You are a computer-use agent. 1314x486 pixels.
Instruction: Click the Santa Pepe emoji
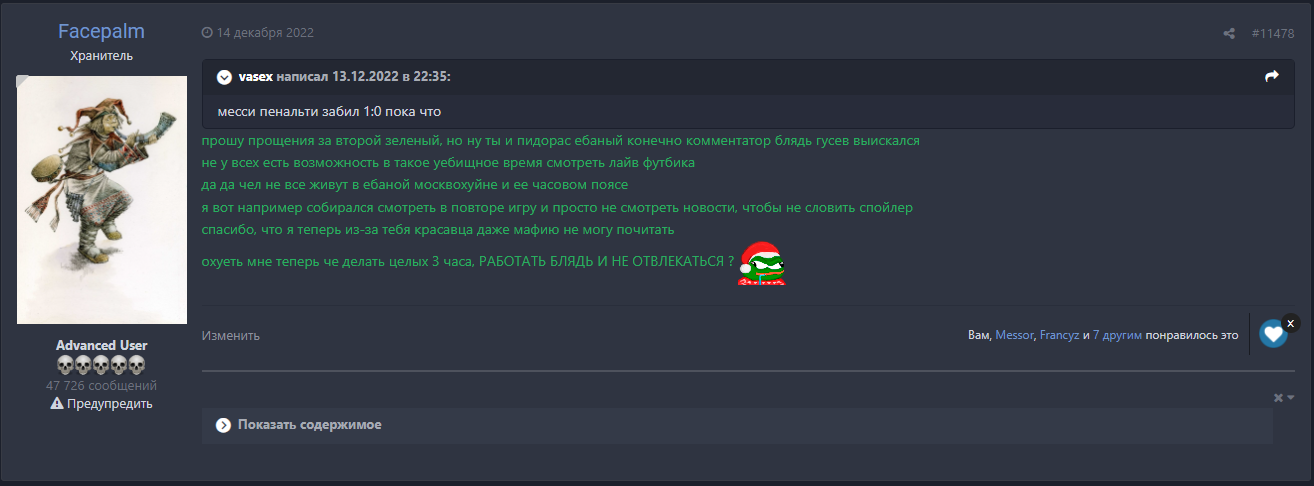click(x=761, y=264)
